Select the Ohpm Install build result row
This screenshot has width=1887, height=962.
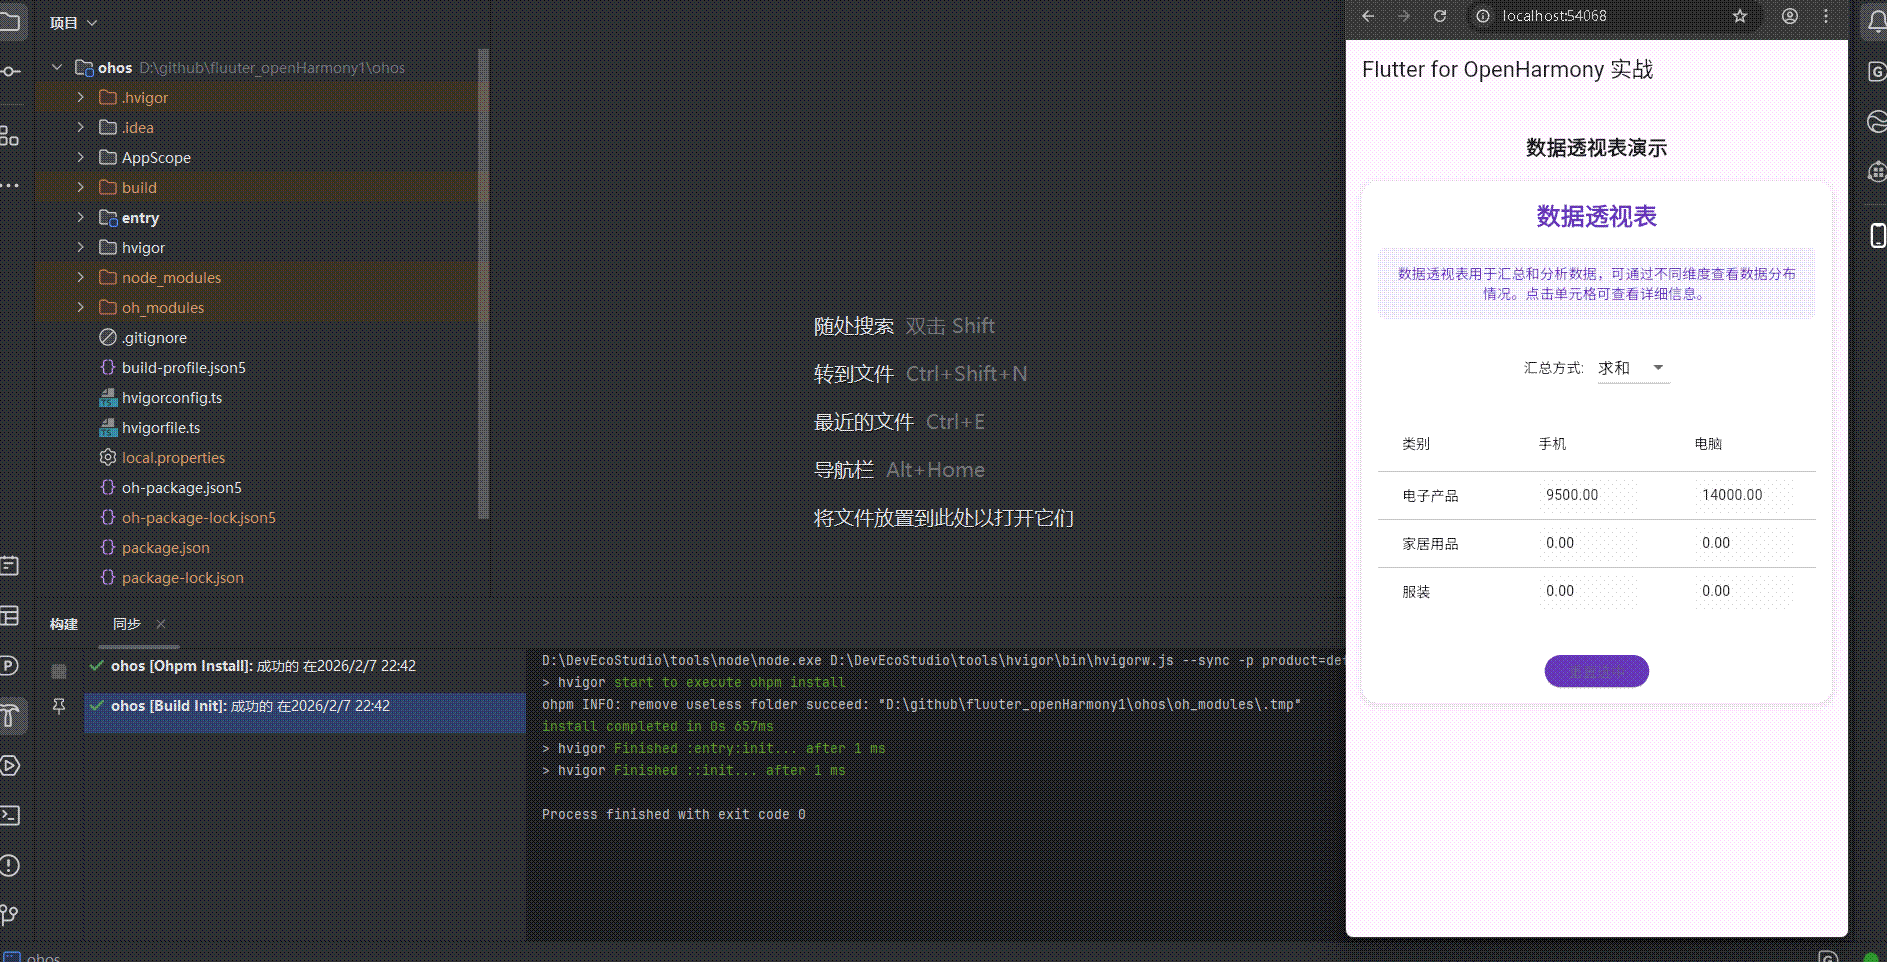[x=305, y=666]
